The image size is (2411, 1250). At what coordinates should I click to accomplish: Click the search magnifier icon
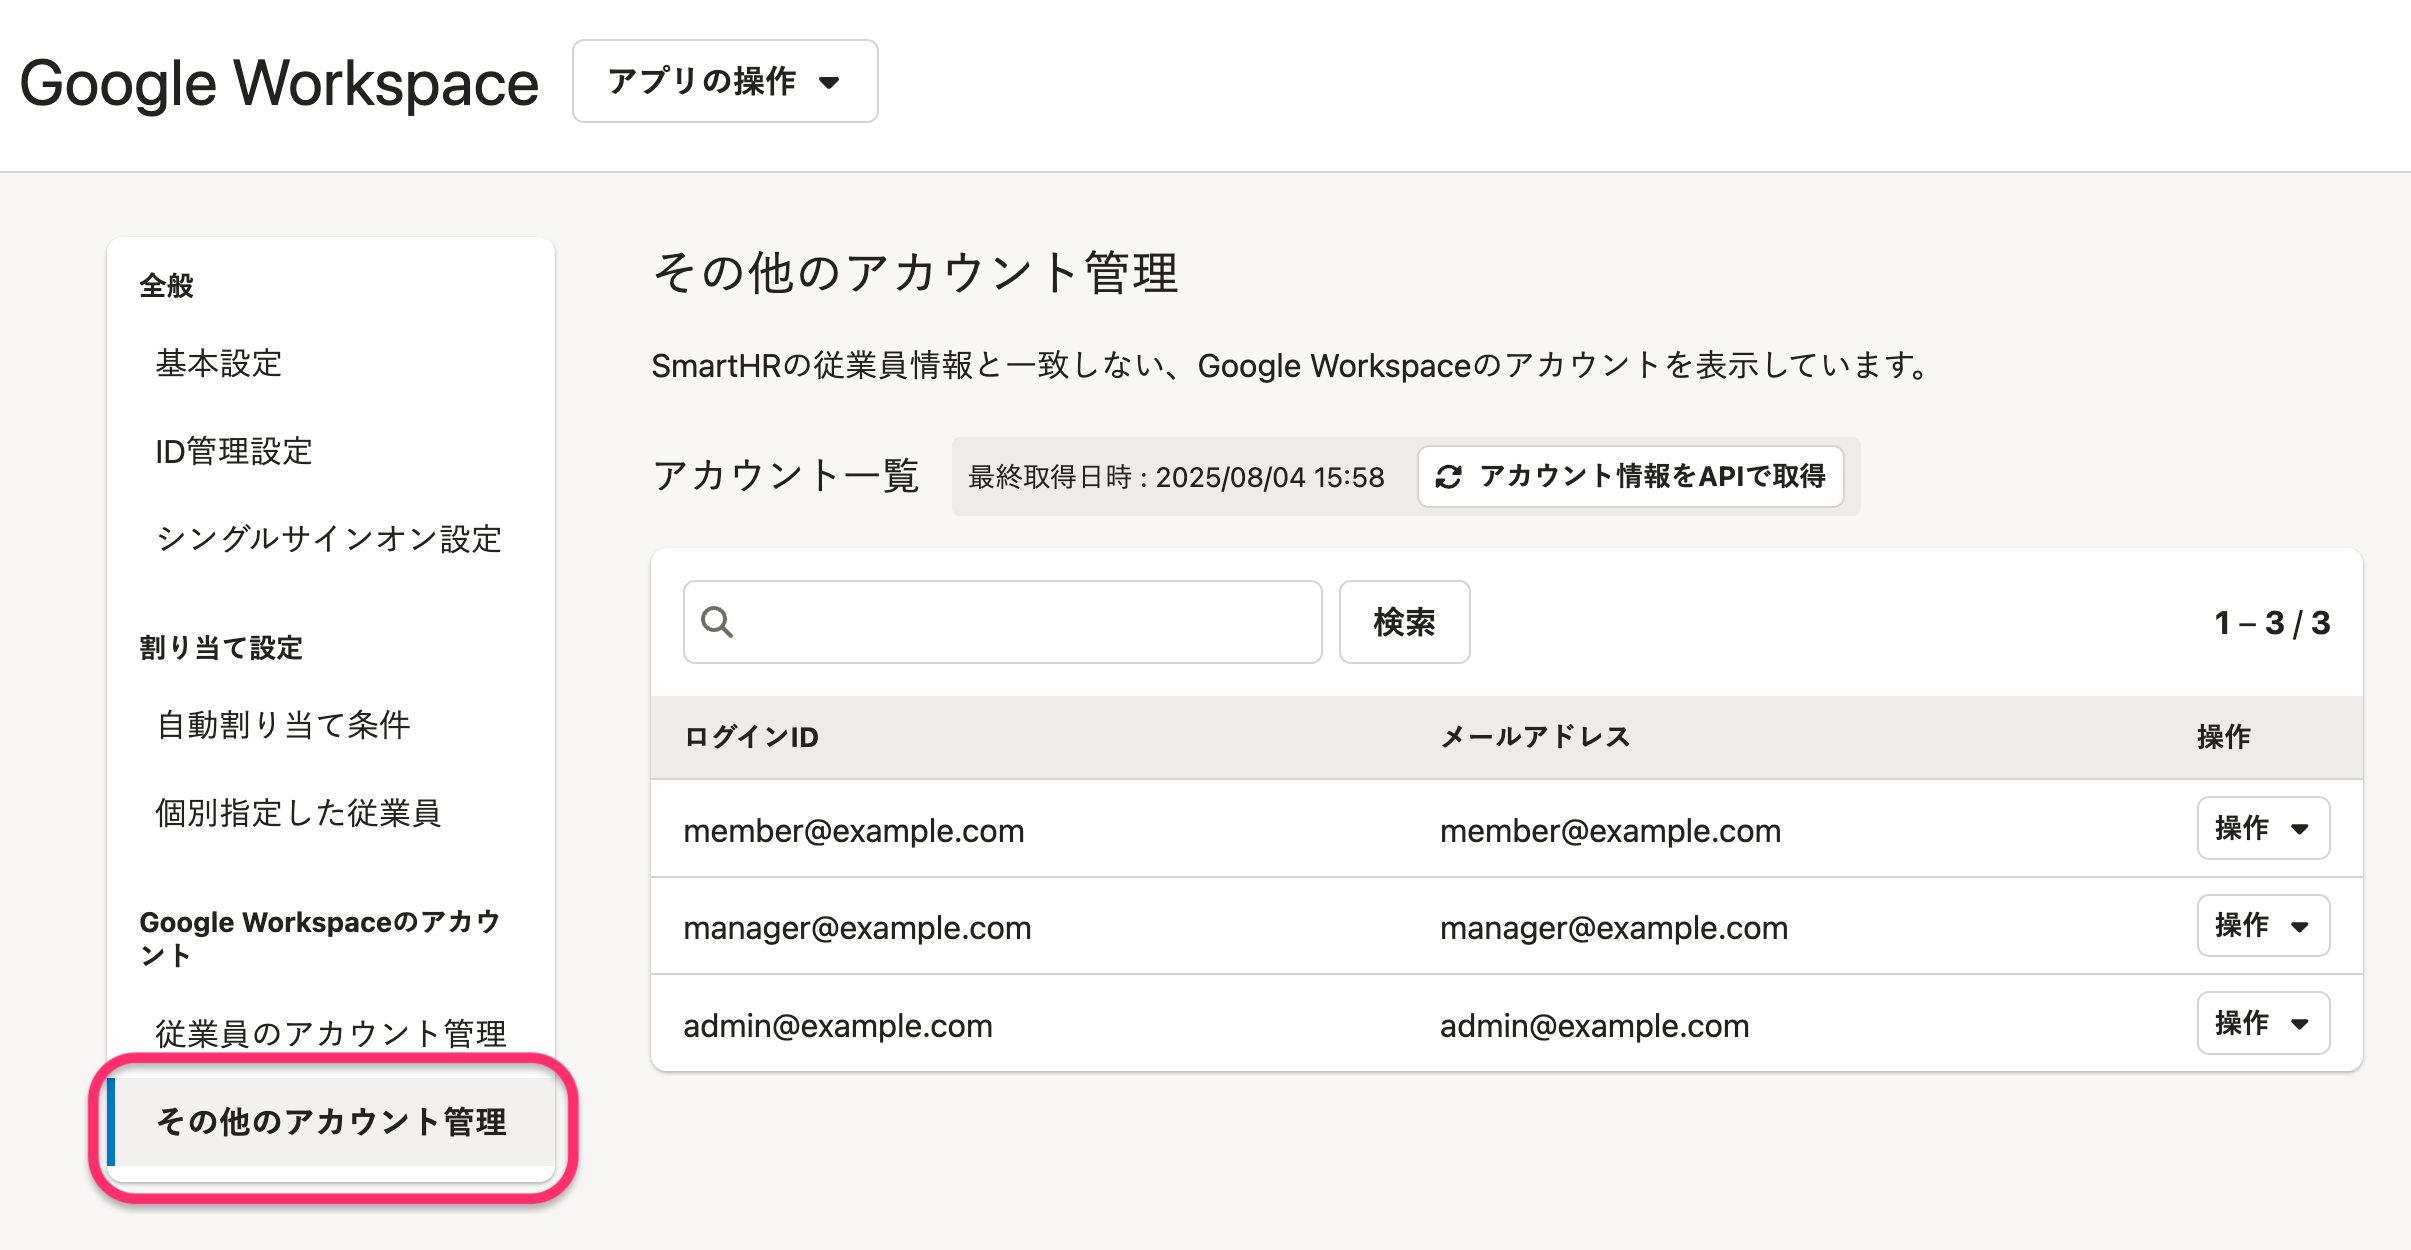(717, 622)
